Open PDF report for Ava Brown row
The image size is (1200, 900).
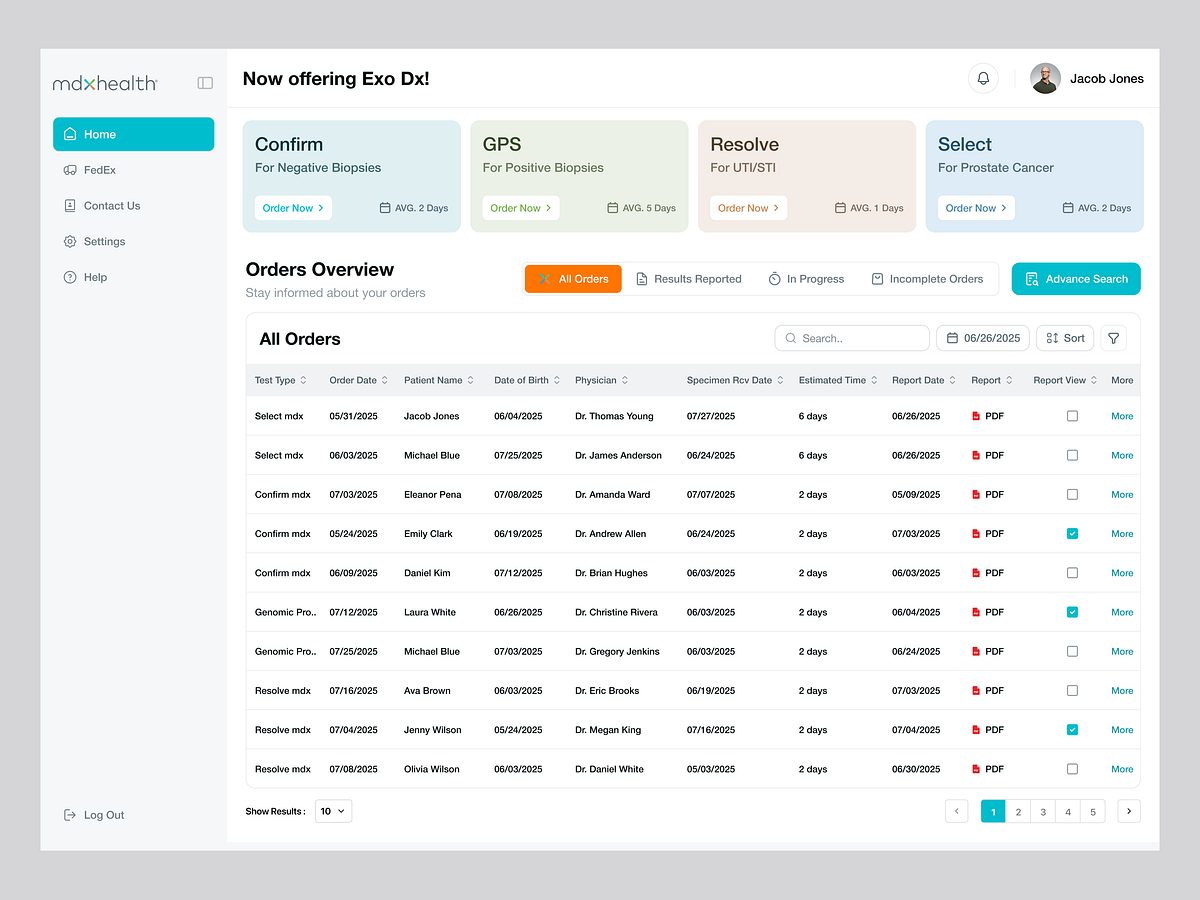click(x=988, y=691)
